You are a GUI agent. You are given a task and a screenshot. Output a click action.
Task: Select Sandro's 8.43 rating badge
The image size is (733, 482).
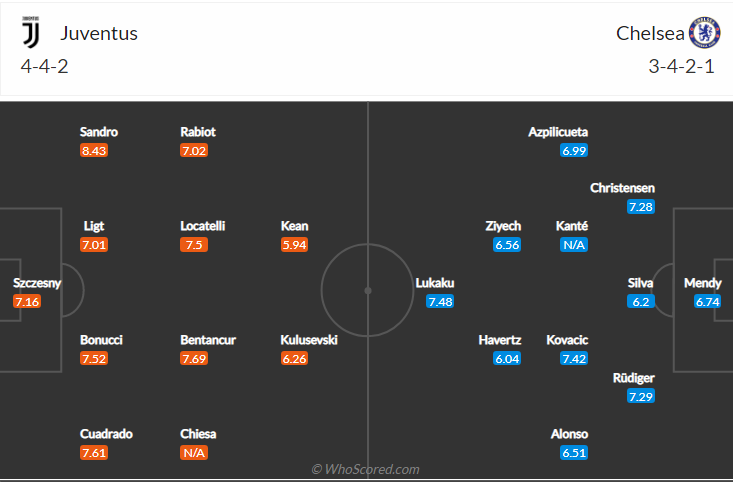(94, 151)
